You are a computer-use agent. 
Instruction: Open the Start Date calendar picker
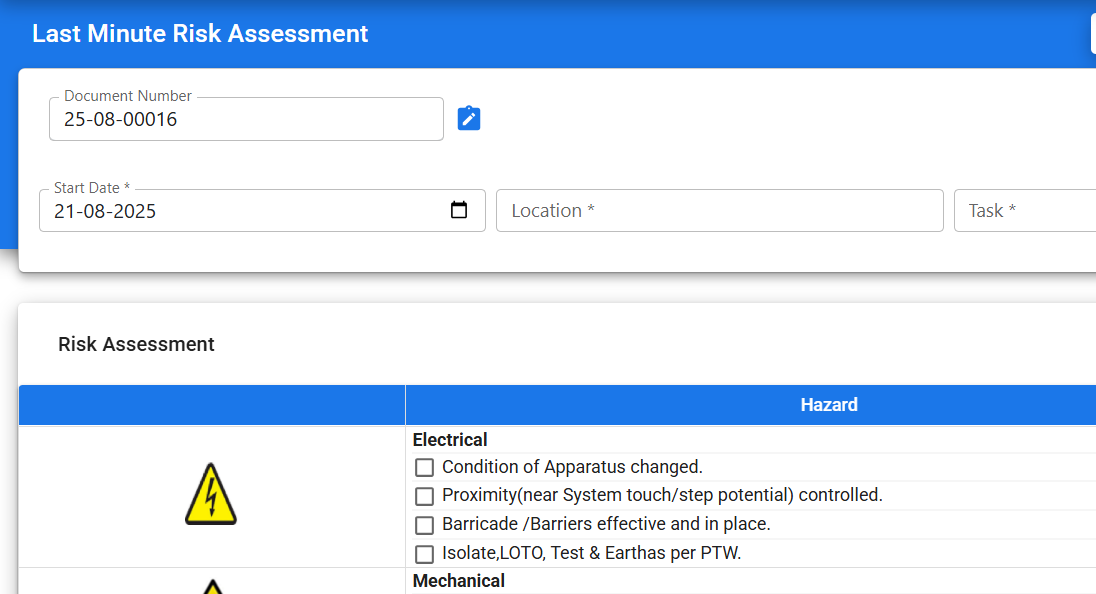coord(459,211)
